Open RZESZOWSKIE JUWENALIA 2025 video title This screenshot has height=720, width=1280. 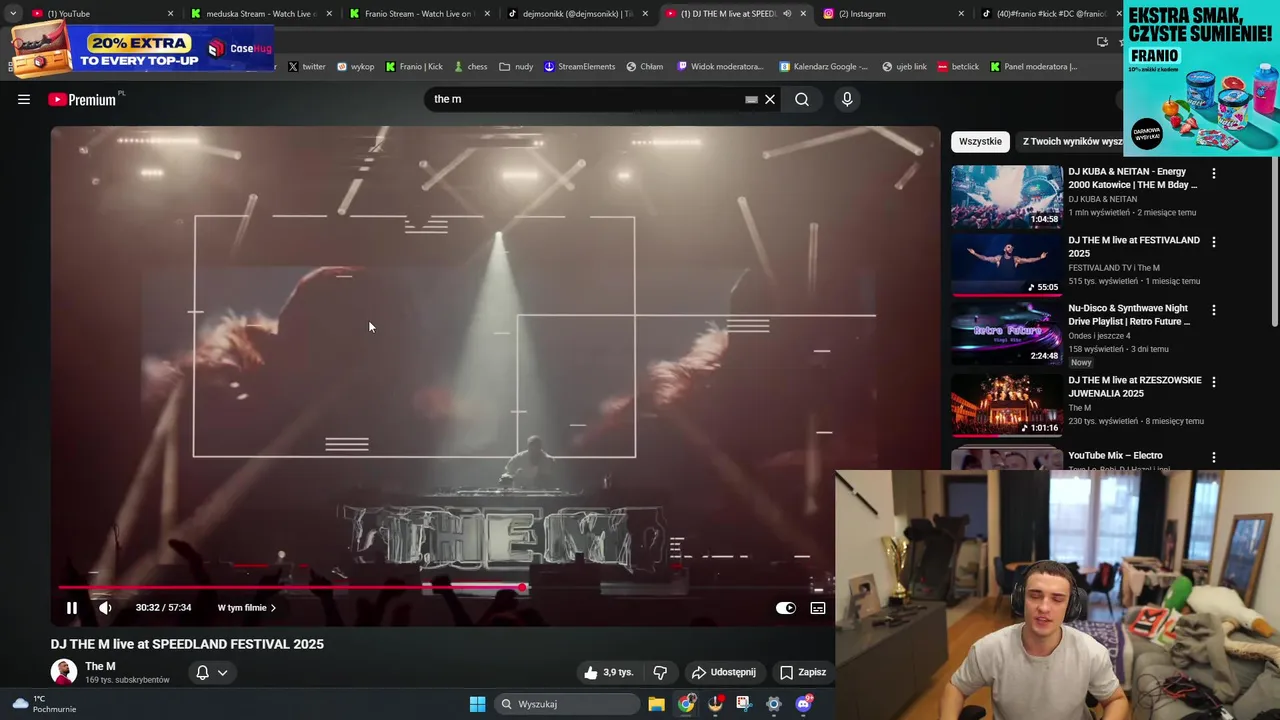click(1134, 387)
